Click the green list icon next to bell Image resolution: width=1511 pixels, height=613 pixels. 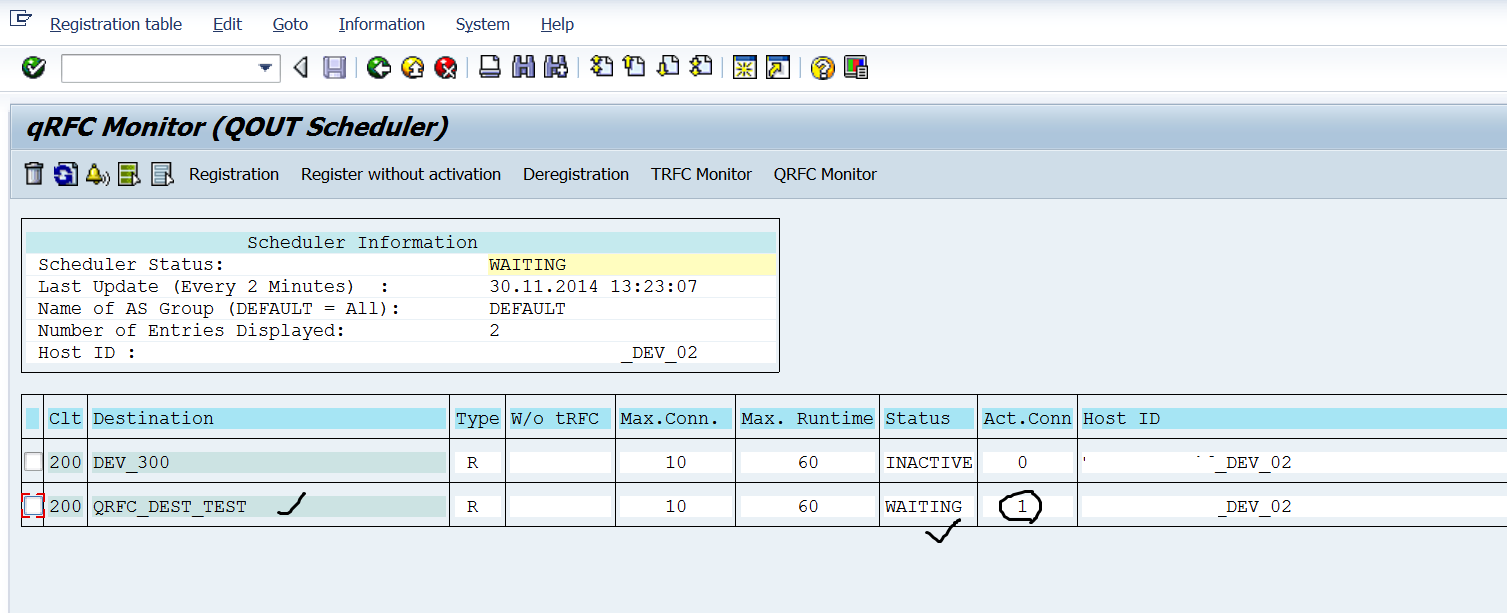(x=129, y=174)
